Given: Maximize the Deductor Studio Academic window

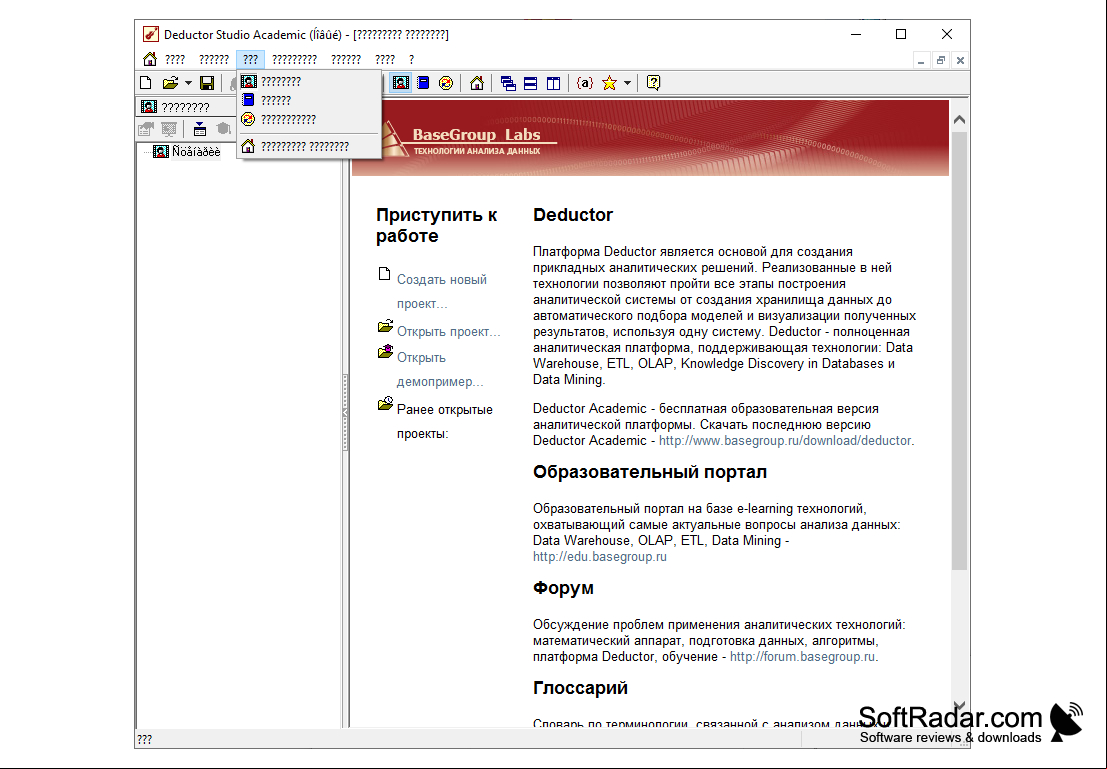Looking at the screenshot, I should coord(901,34).
